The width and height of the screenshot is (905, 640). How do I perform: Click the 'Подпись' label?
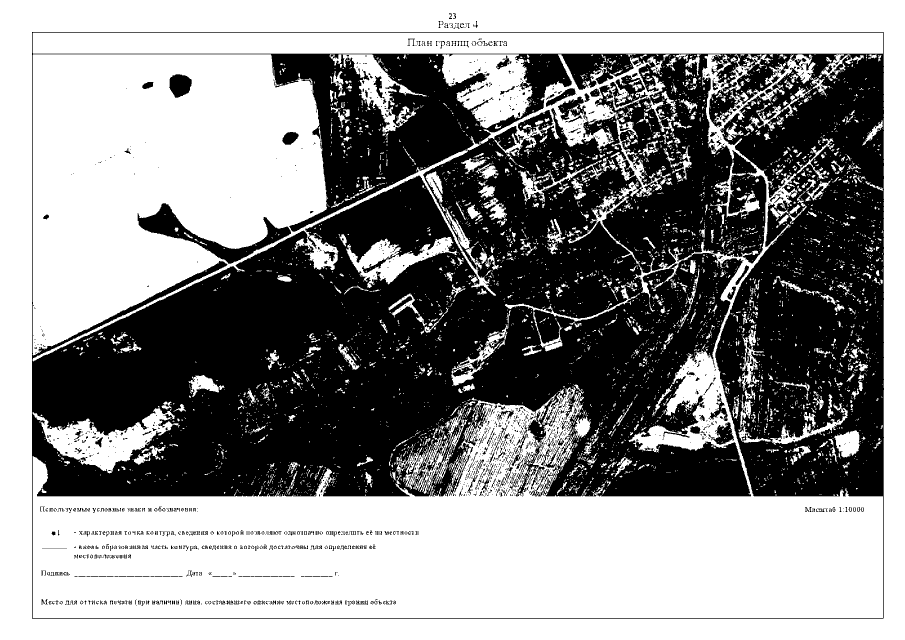(55, 574)
